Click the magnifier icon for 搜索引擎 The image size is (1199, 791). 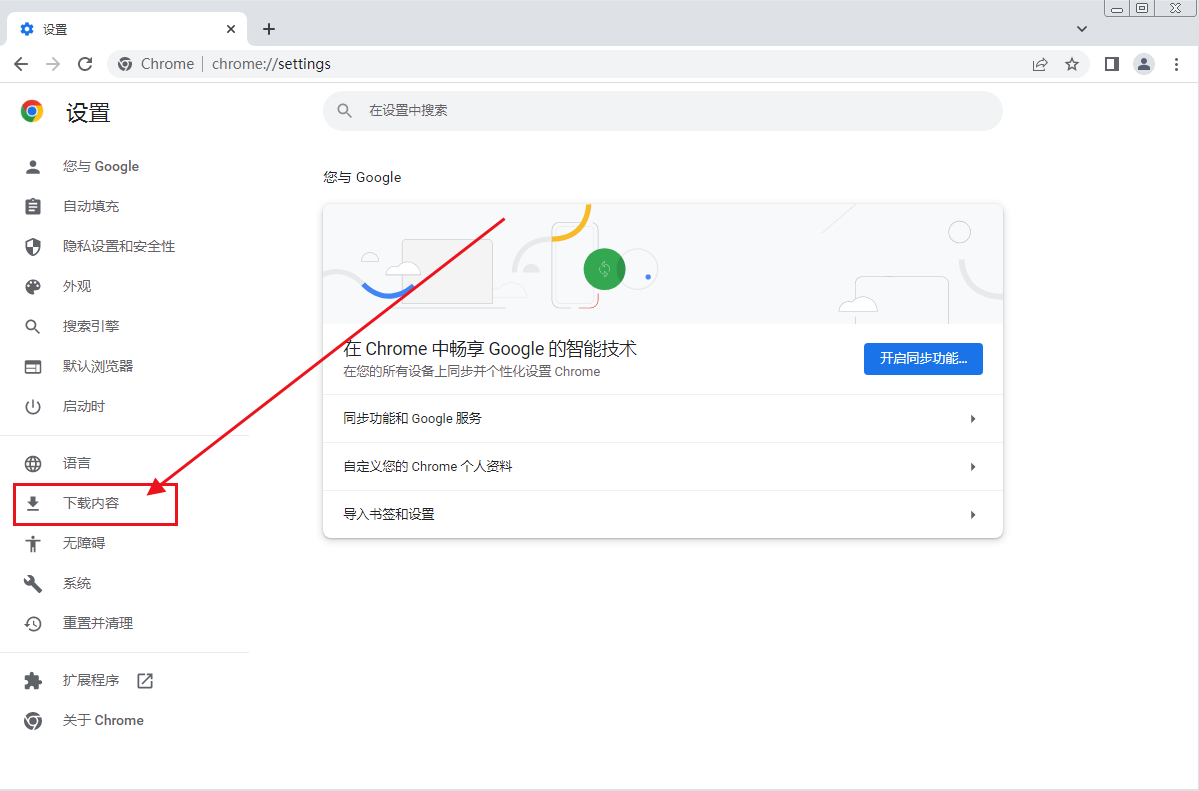point(33,327)
